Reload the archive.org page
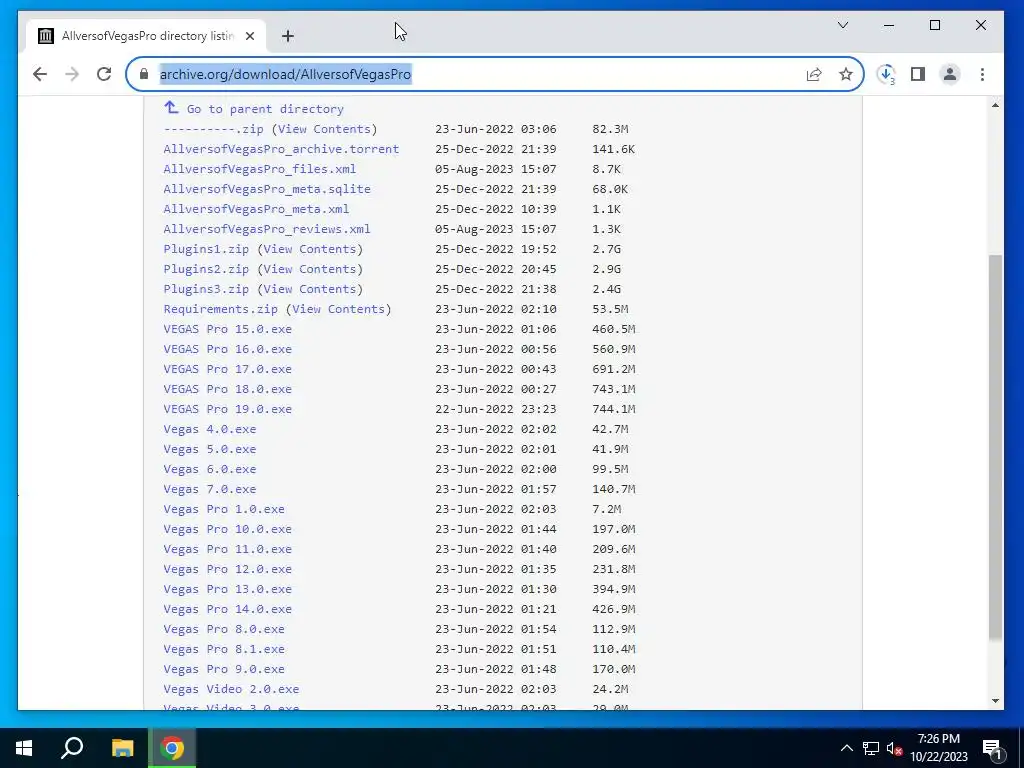Image resolution: width=1024 pixels, height=768 pixels. [x=104, y=74]
